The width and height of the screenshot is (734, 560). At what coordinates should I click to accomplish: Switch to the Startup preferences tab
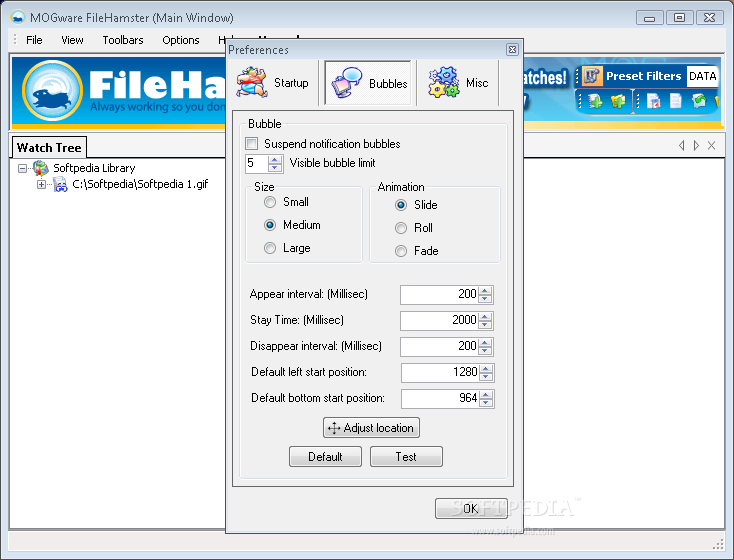click(273, 83)
